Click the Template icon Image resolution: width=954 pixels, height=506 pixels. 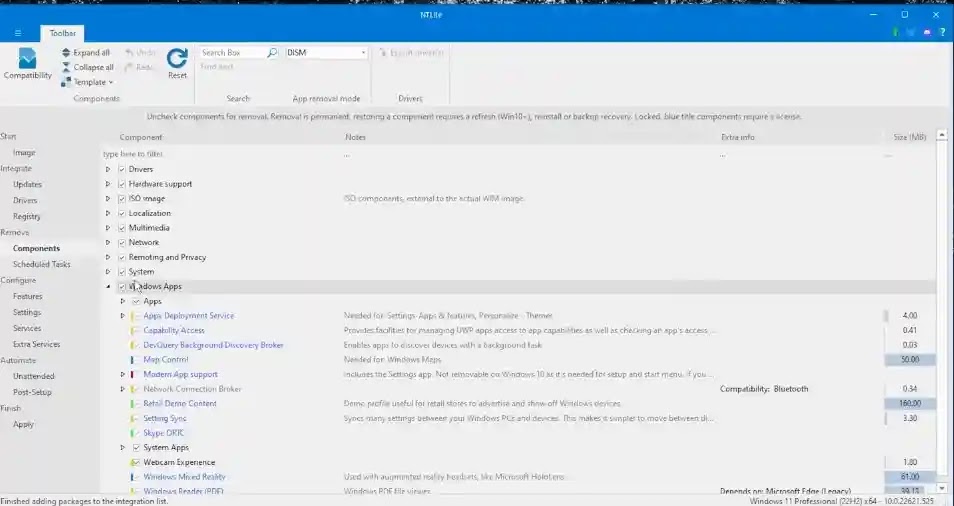(x=66, y=82)
